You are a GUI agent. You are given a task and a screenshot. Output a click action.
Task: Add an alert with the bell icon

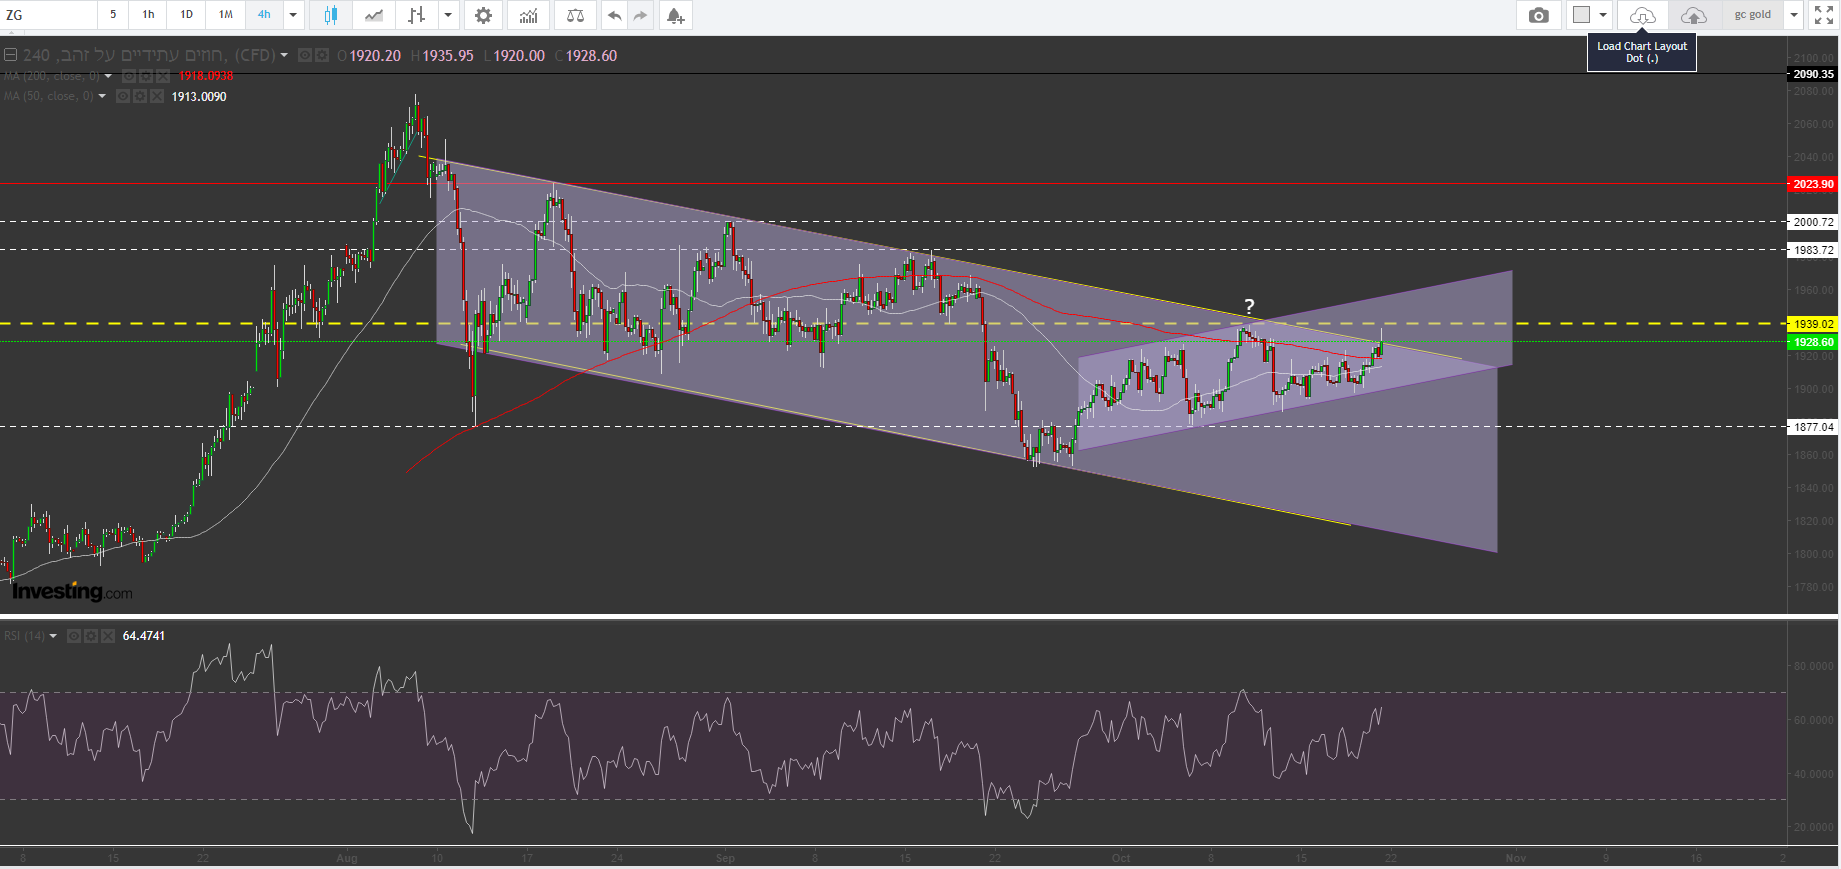(x=676, y=15)
